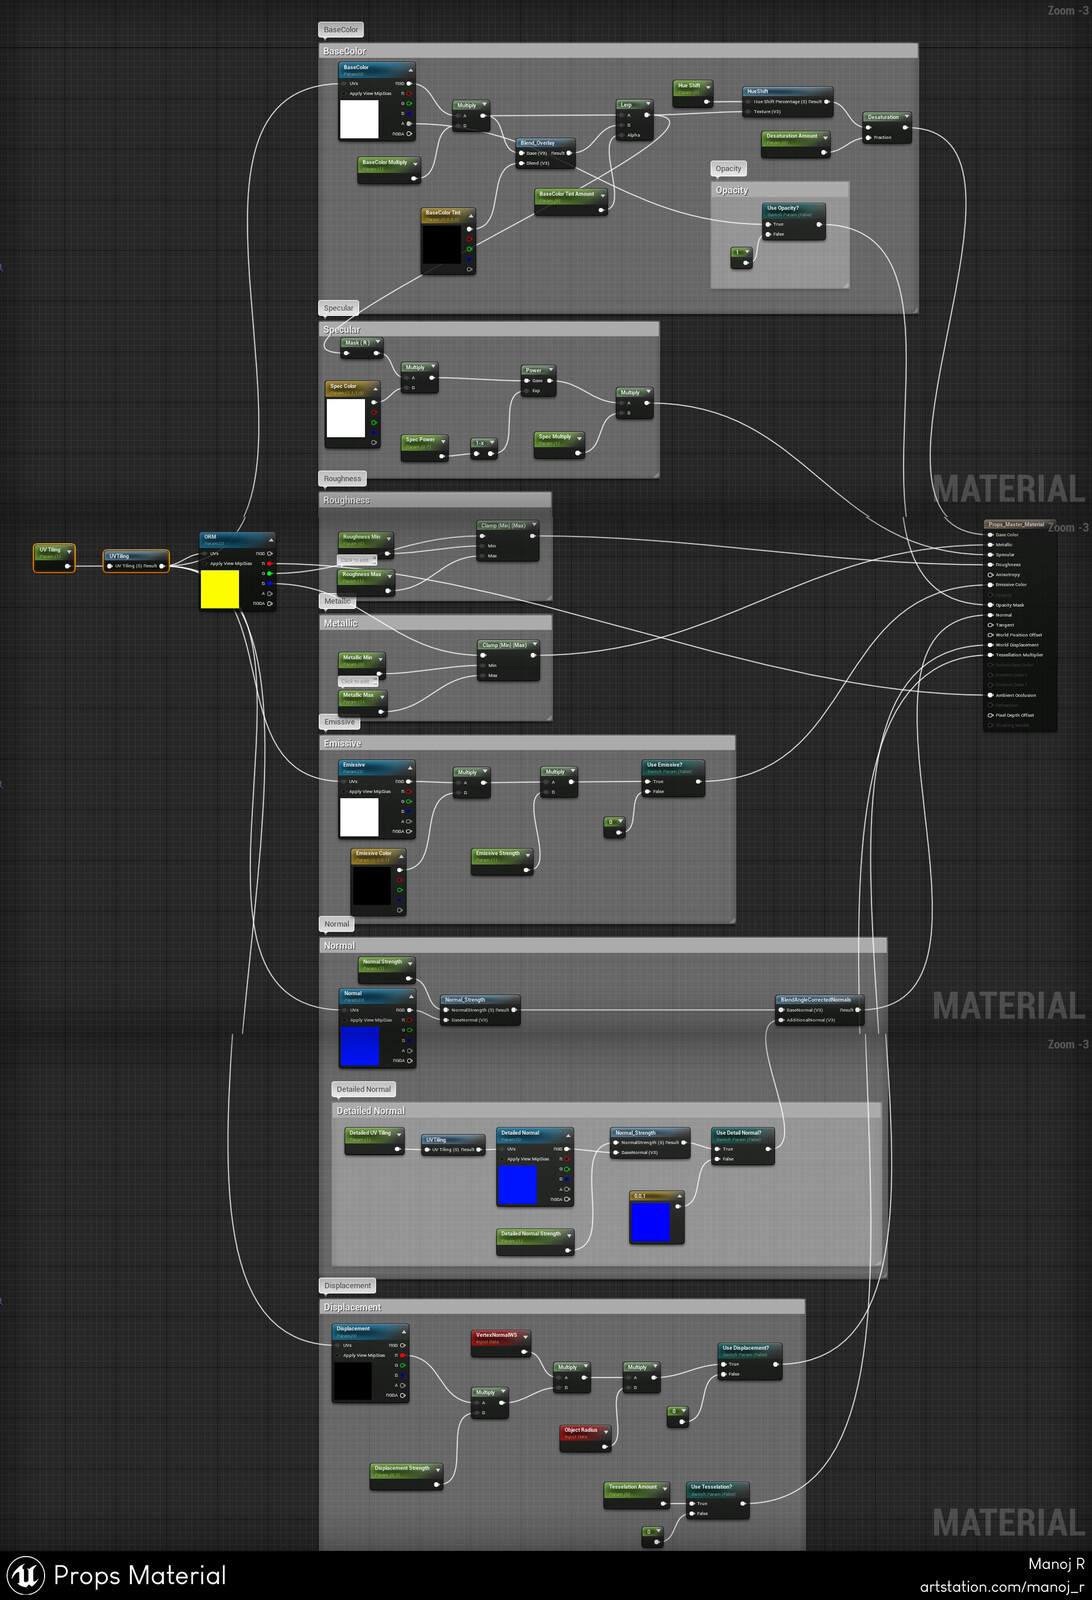Click the RGB output pin of the BaseColor texture node
The image size is (1092, 1600).
click(x=409, y=83)
